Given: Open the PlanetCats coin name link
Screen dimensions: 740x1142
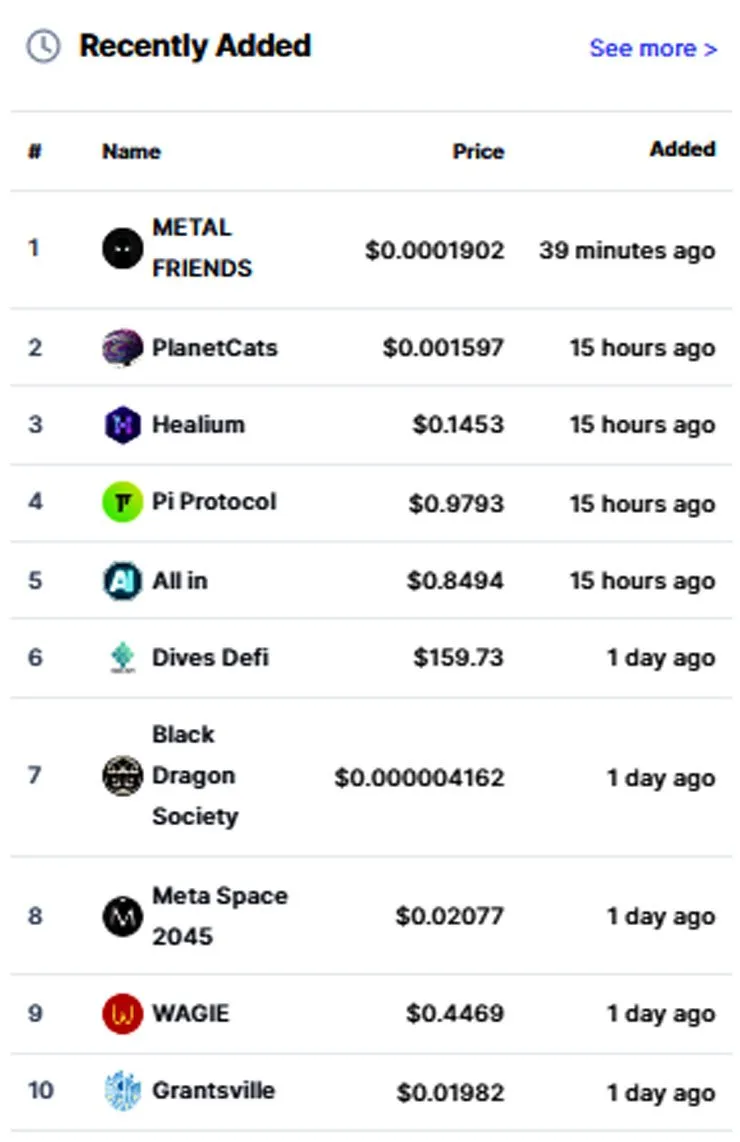Looking at the screenshot, I should pyautogui.click(x=214, y=348).
